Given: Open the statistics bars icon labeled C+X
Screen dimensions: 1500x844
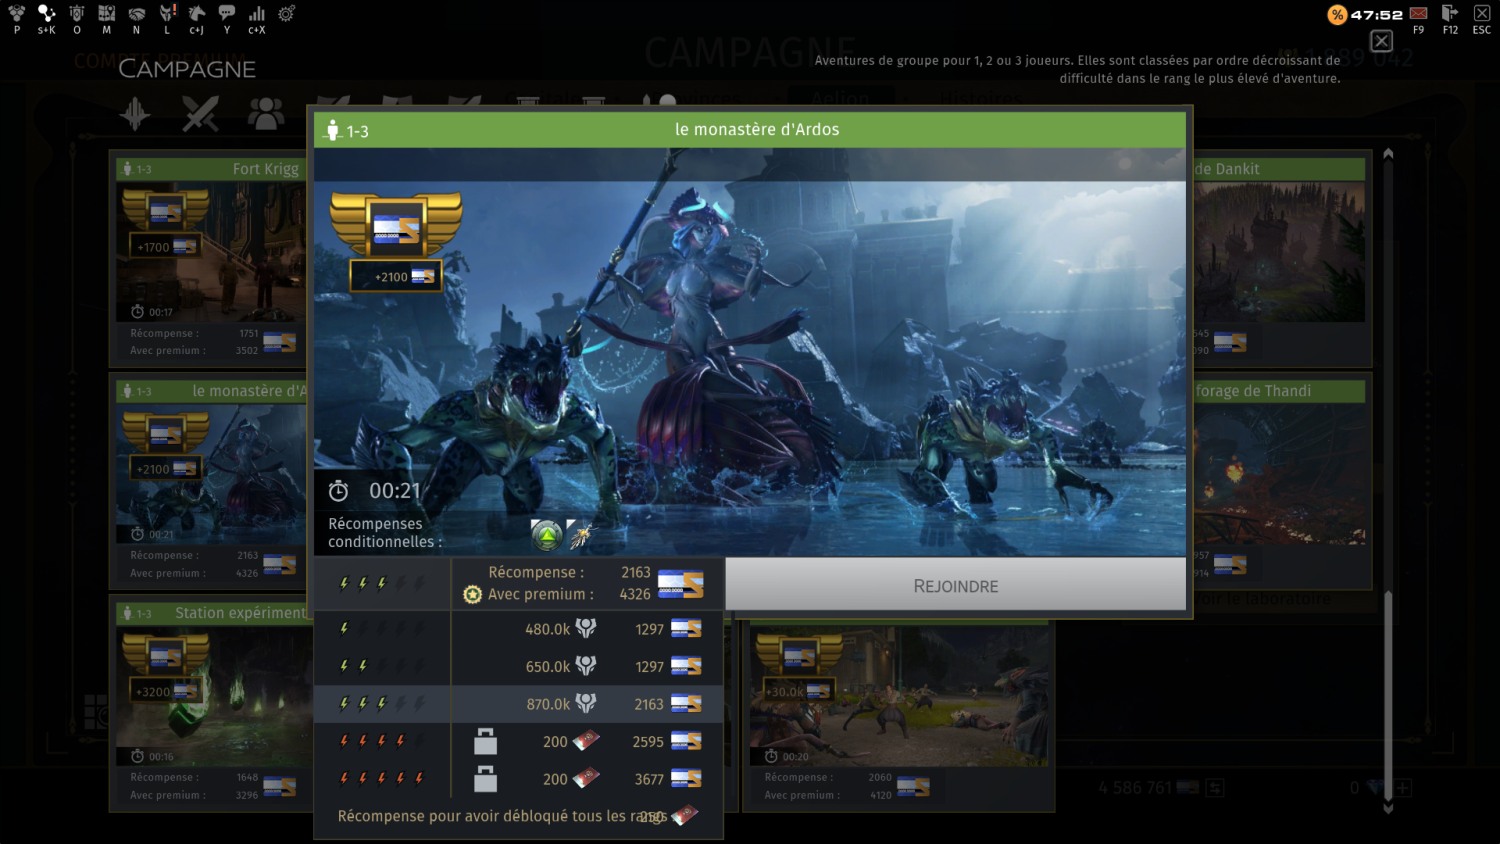Looking at the screenshot, I should click(257, 14).
